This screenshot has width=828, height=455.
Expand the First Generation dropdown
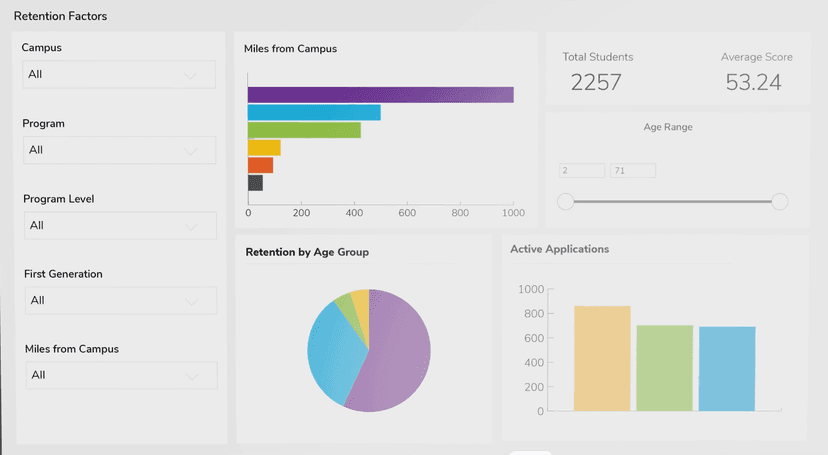coord(119,300)
